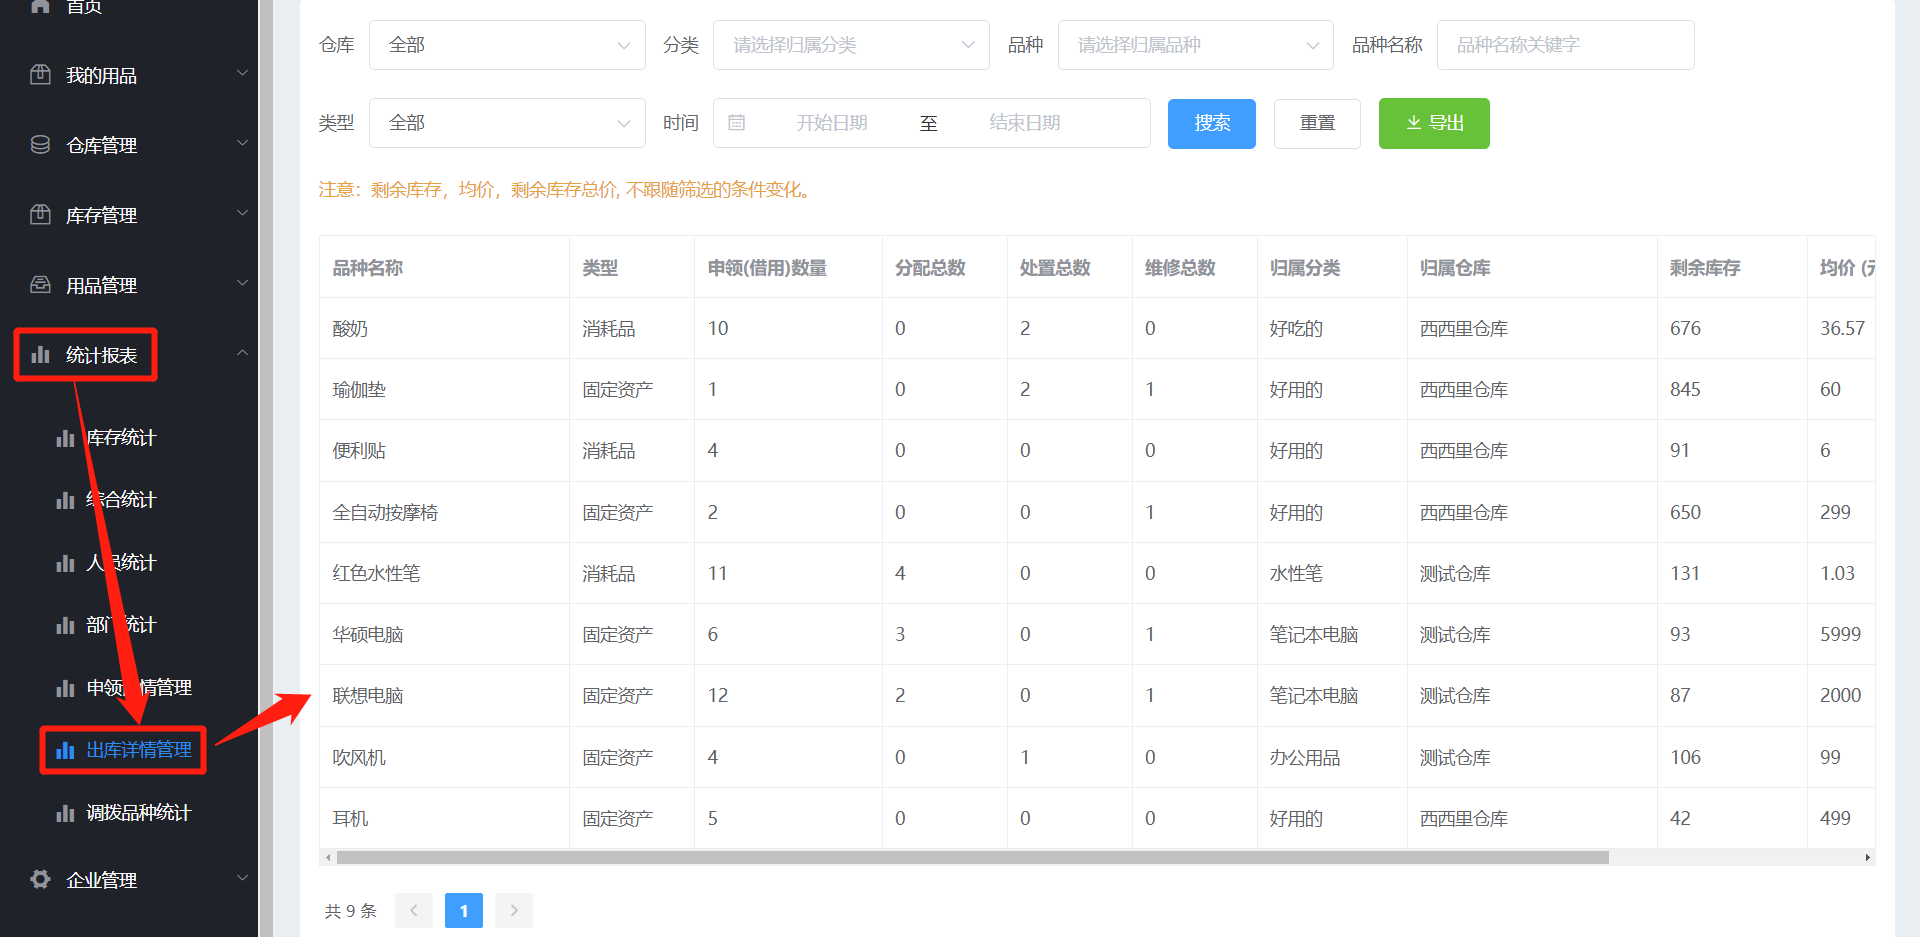This screenshot has height=937, width=1920.
Task: Click the 用品管理 tray icon
Action: click(x=40, y=285)
